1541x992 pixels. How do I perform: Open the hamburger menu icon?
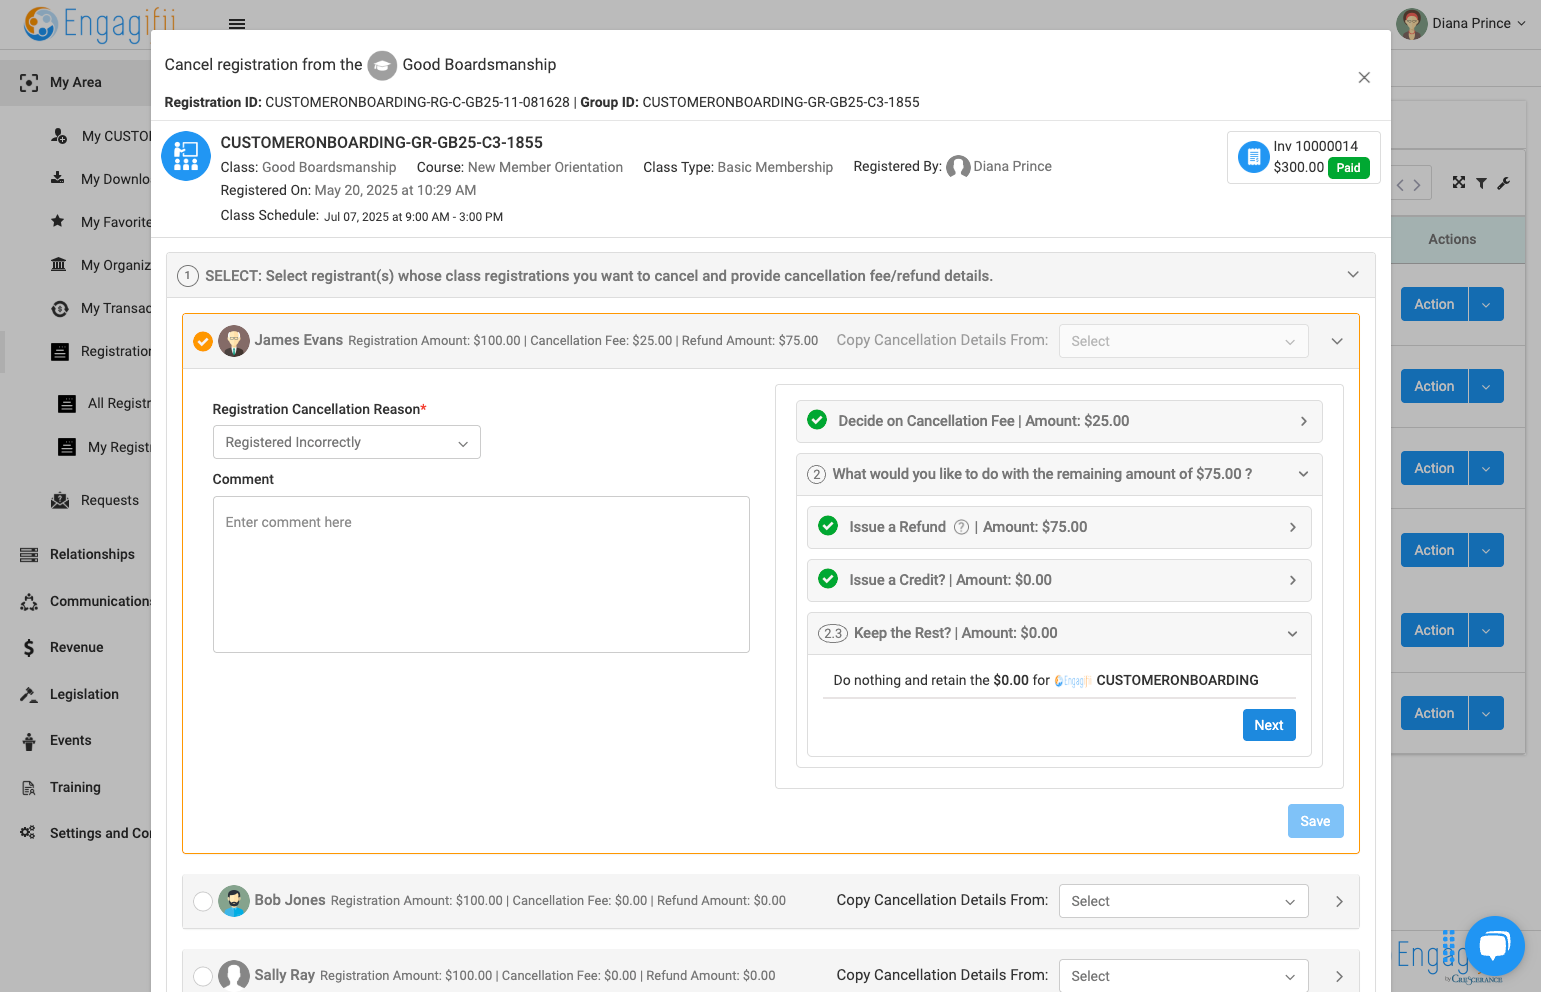(237, 24)
